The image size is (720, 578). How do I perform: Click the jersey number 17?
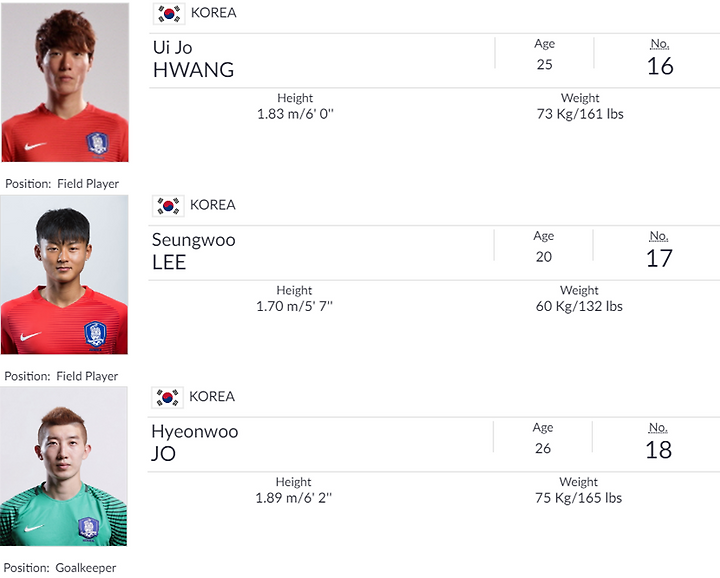(659, 258)
